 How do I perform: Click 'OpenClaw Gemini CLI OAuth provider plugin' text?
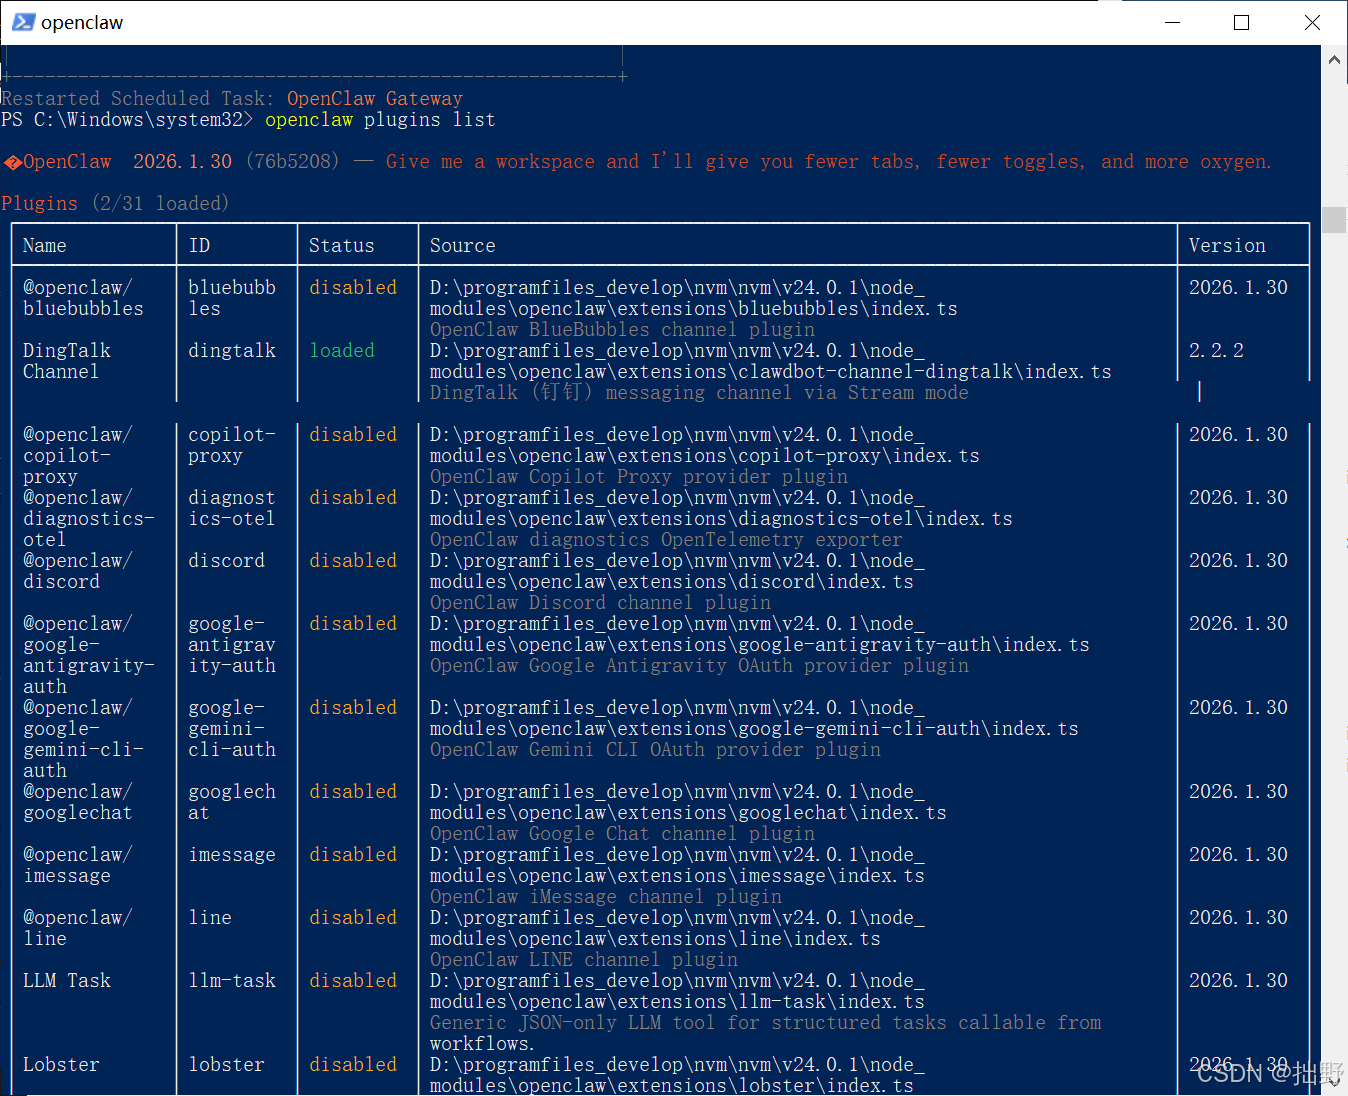(x=655, y=749)
